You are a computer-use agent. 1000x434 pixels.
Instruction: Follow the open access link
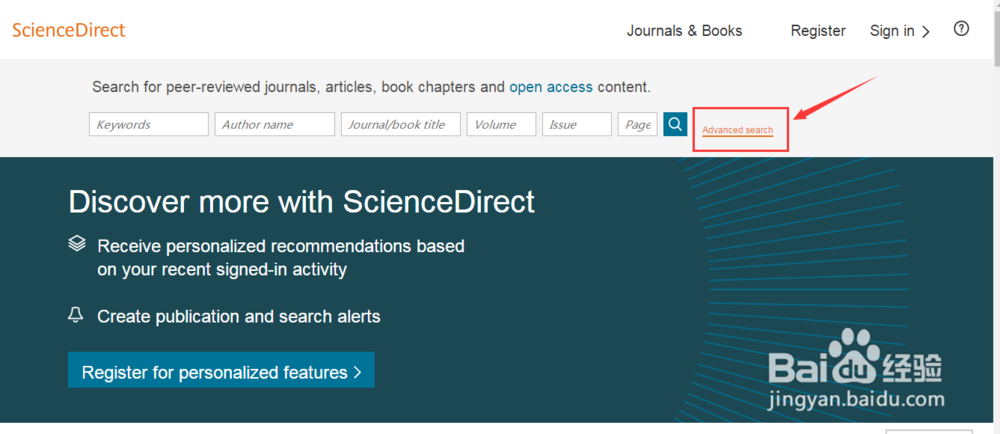(x=551, y=87)
